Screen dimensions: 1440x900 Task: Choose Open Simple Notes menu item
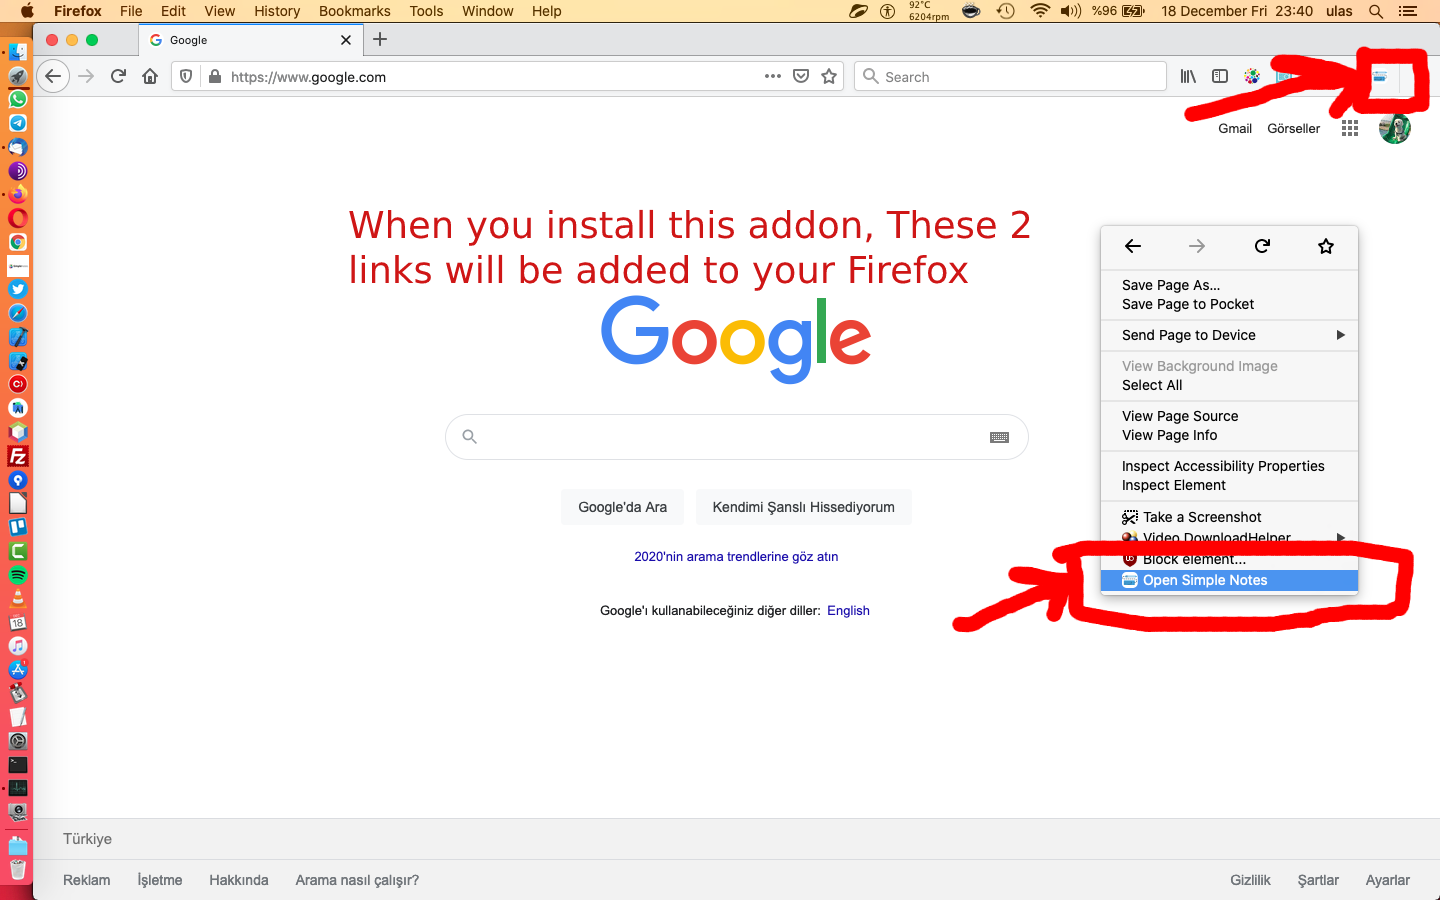(1229, 580)
